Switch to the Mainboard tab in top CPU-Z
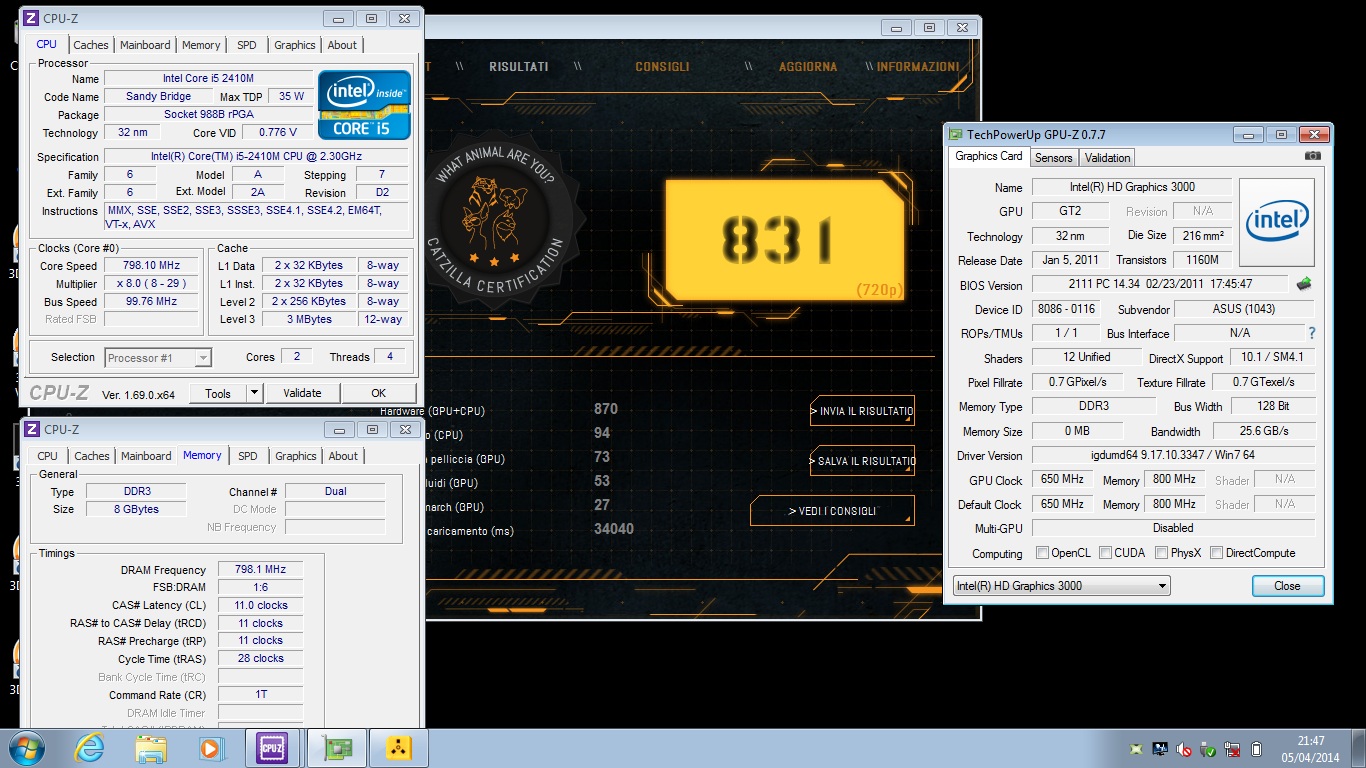 (x=145, y=45)
